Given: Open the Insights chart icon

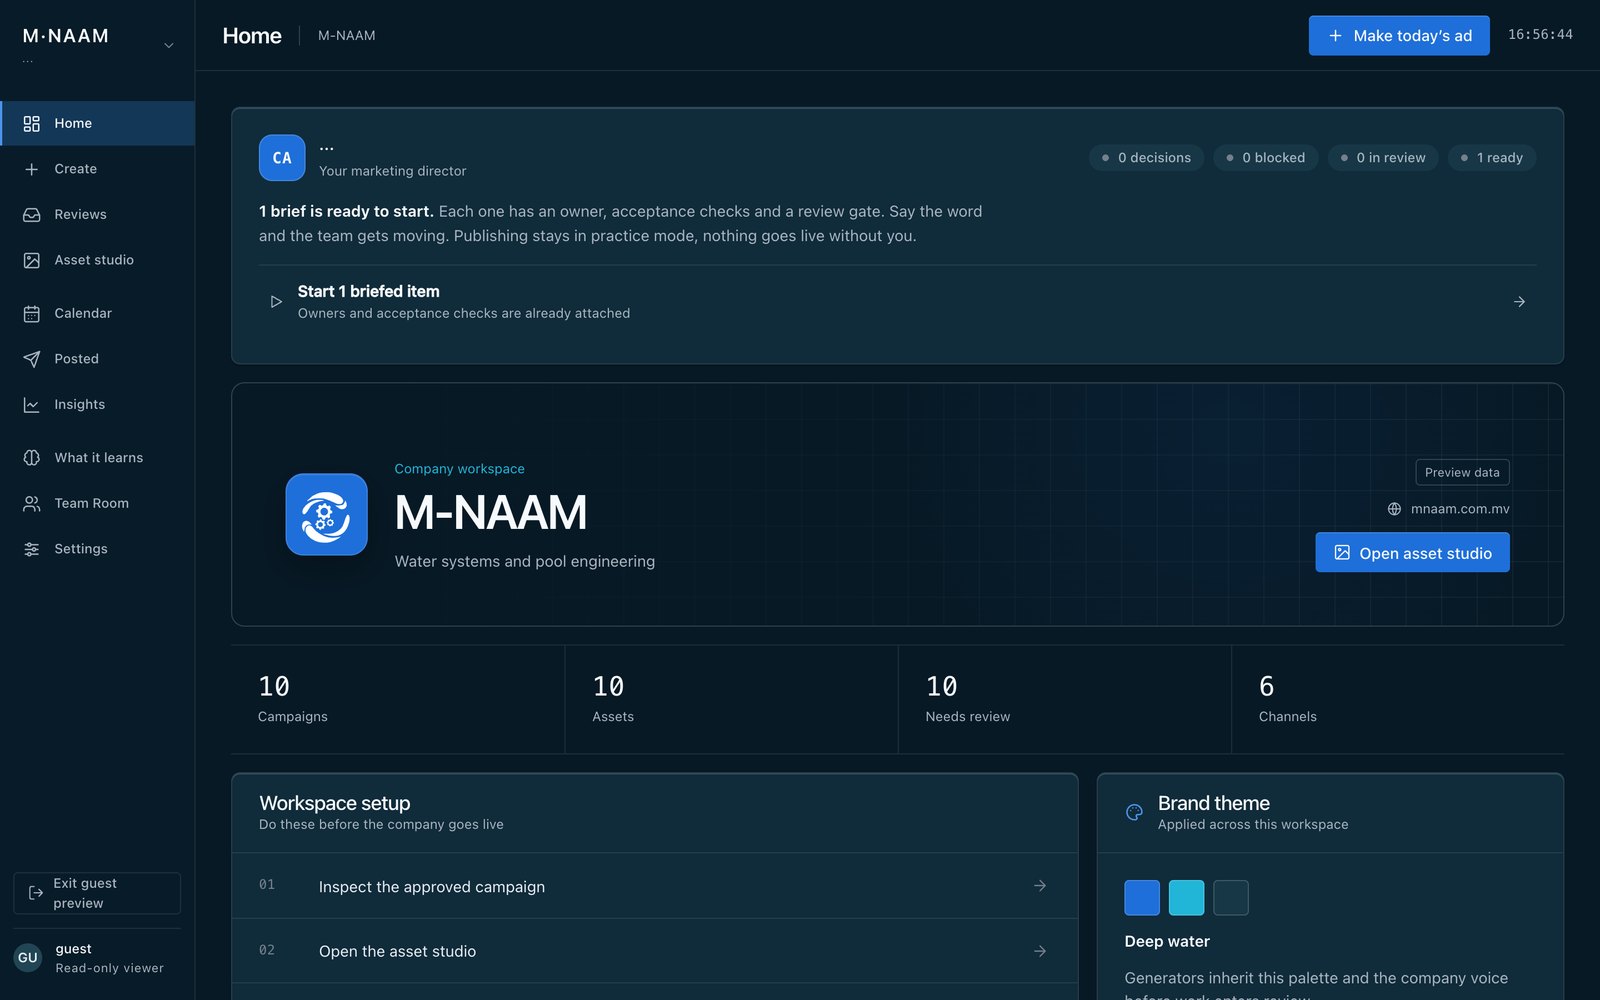Looking at the screenshot, I should pyautogui.click(x=32, y=405).
